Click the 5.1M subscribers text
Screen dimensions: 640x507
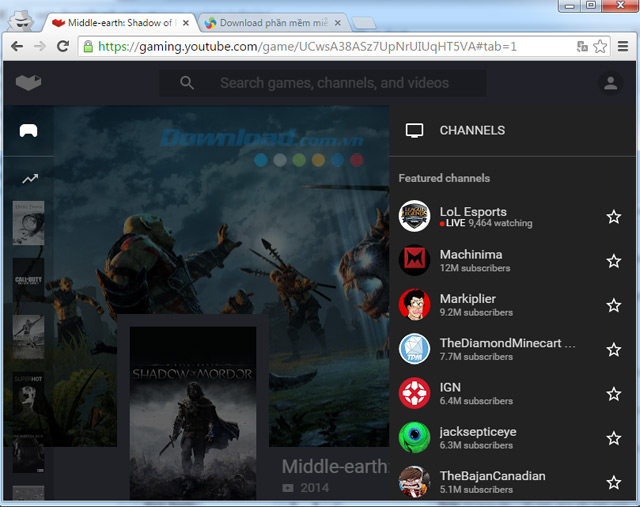476,490
